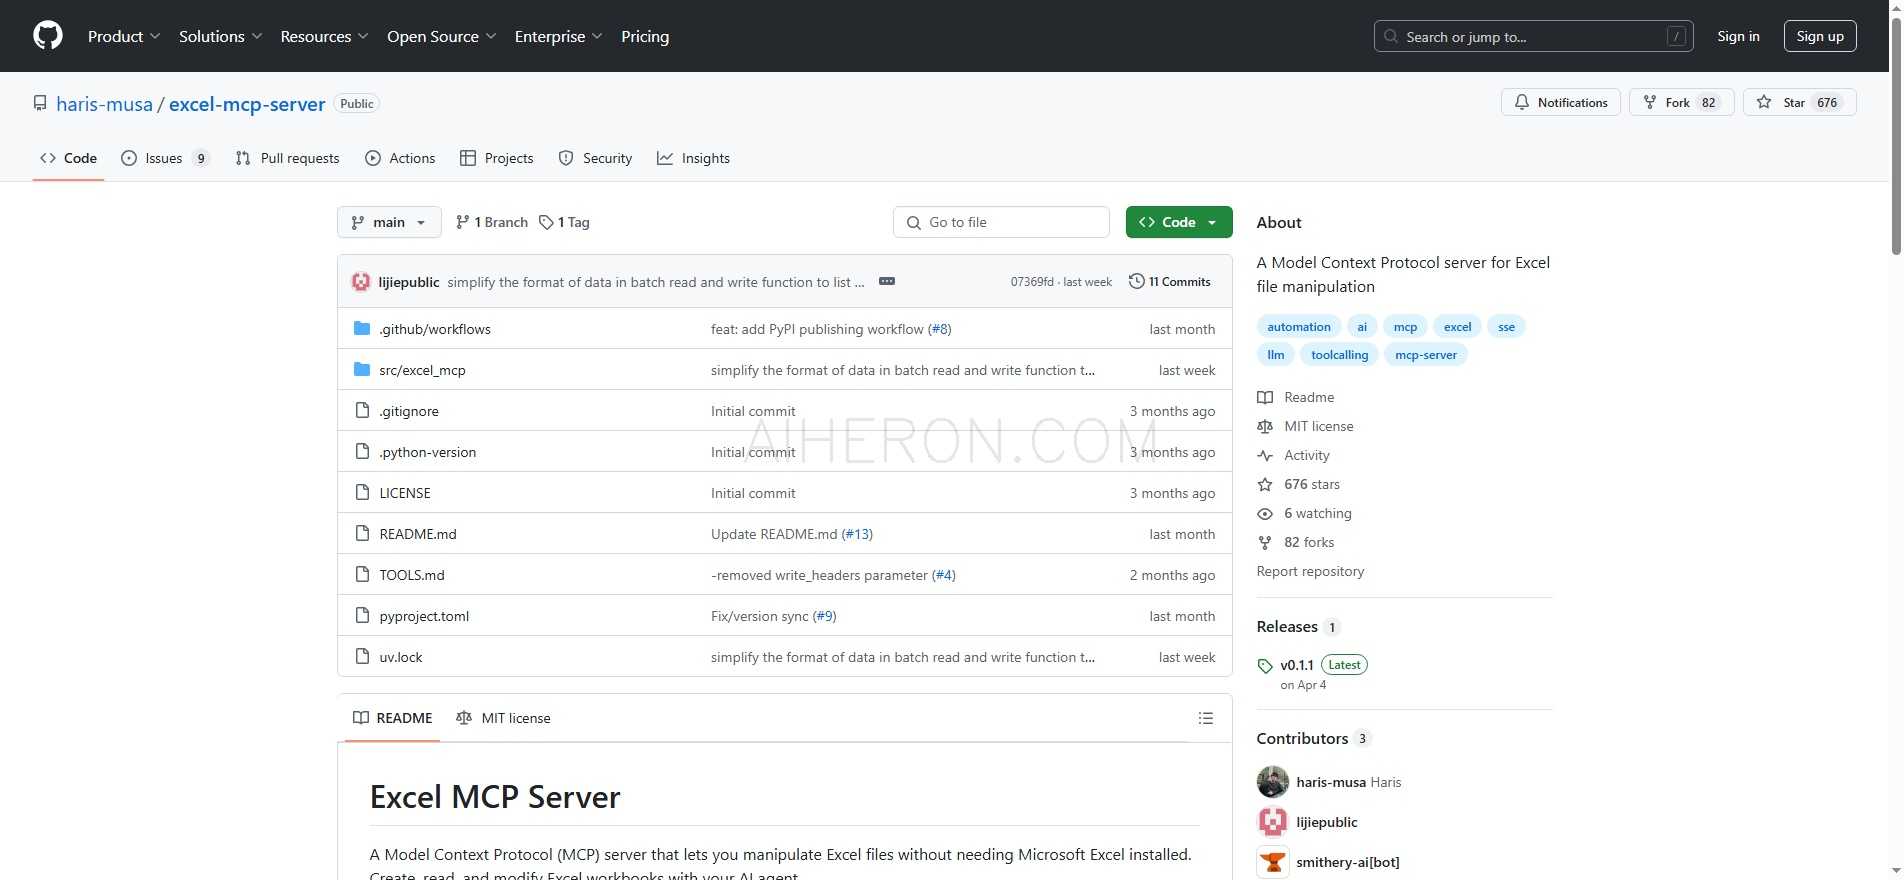Screen dimensions: 1904x880
Task: Open the Pull requests tab
Action: pos(288,158)
